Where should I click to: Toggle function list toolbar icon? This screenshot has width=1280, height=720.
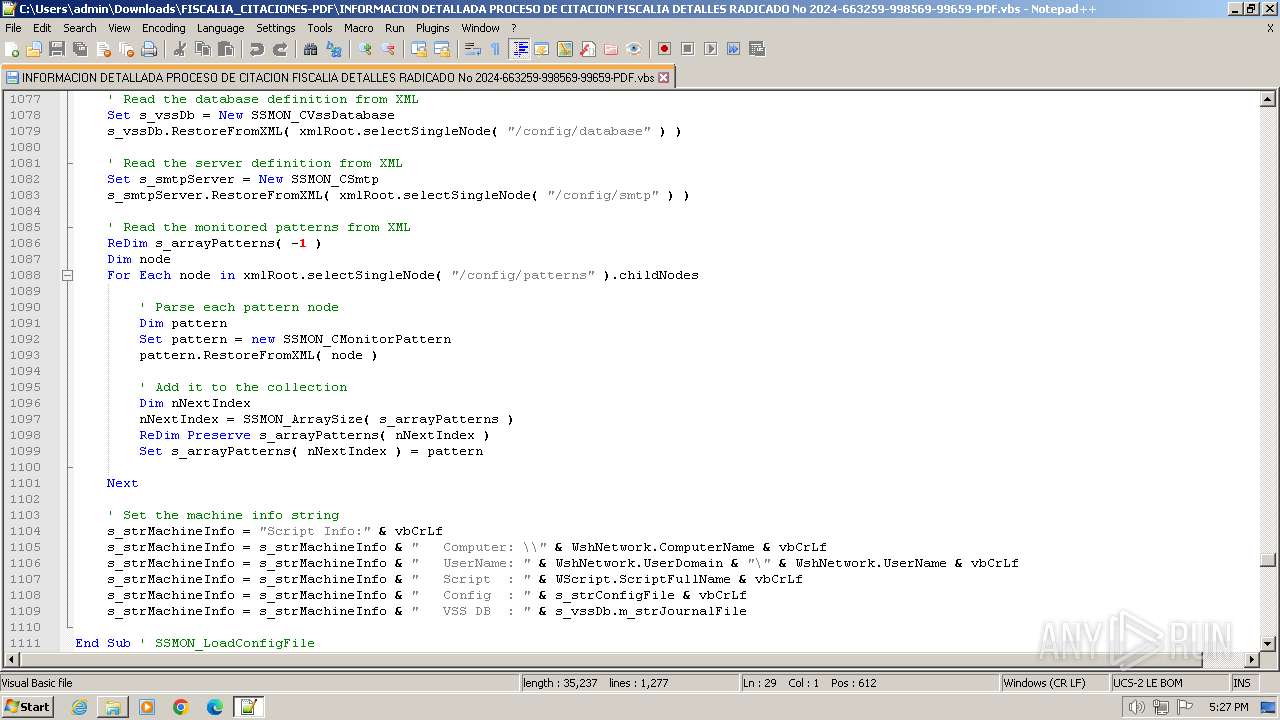click(x=588, y=49)
